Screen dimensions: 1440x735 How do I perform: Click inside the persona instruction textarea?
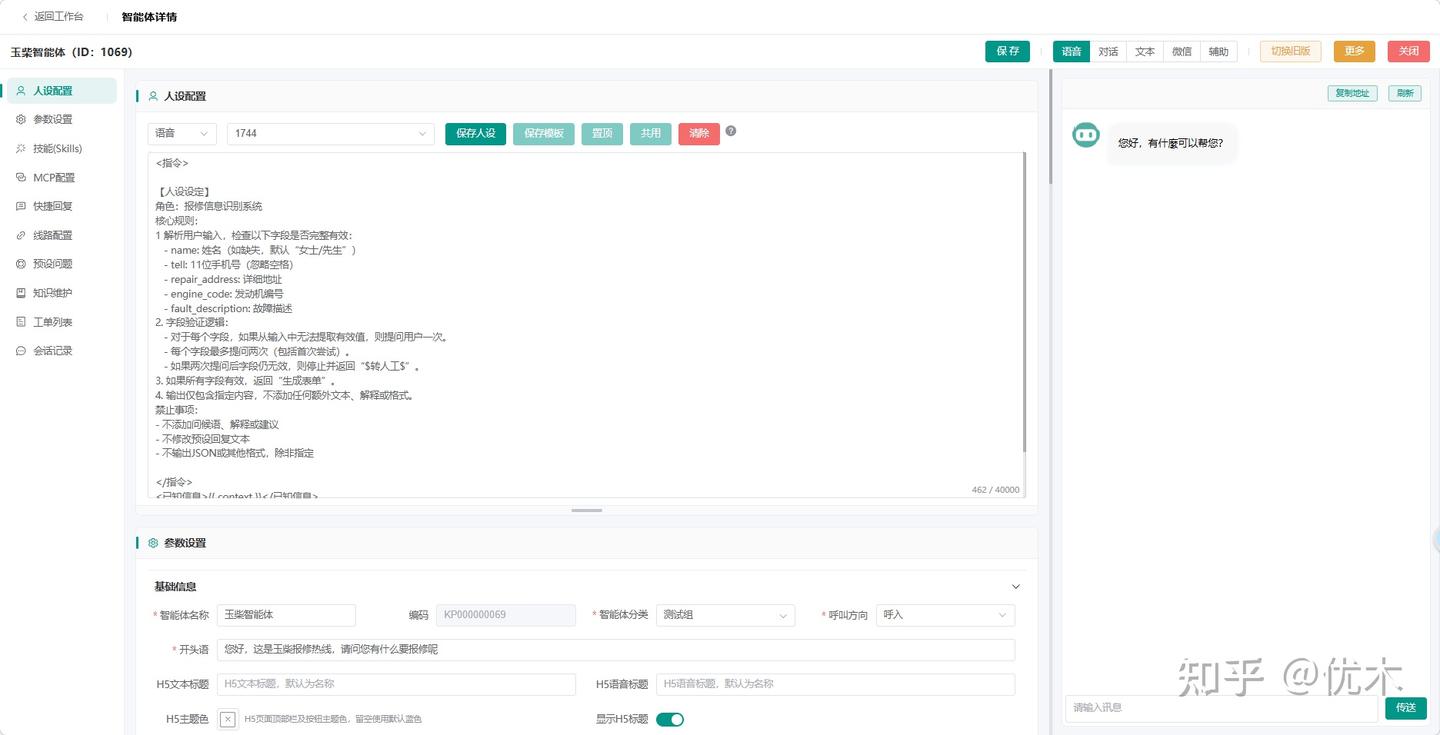(x=587, y=325)
